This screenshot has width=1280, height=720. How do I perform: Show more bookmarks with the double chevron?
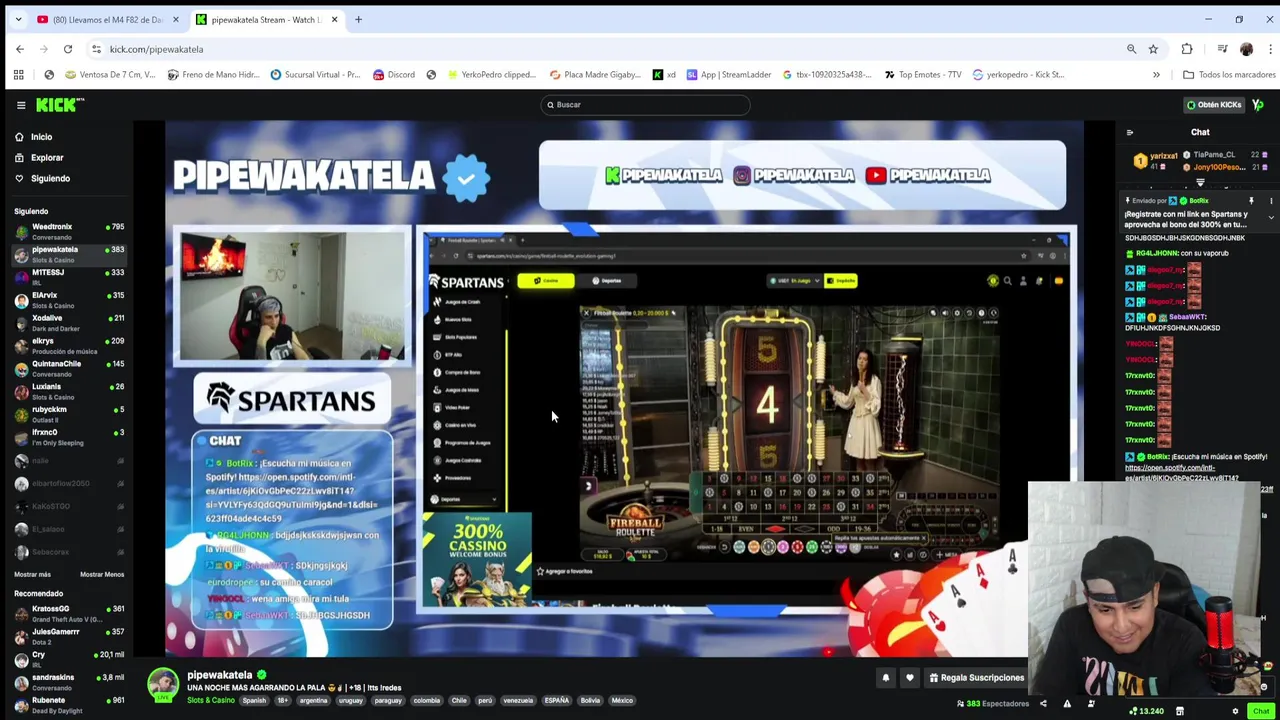[1156, 74]
